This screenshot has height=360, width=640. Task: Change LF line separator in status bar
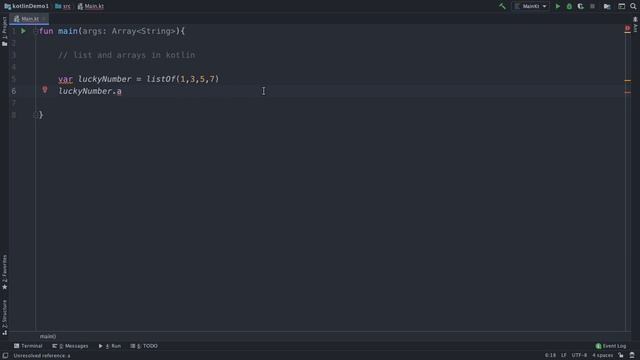pyautogui.click(x=564, y=356)
